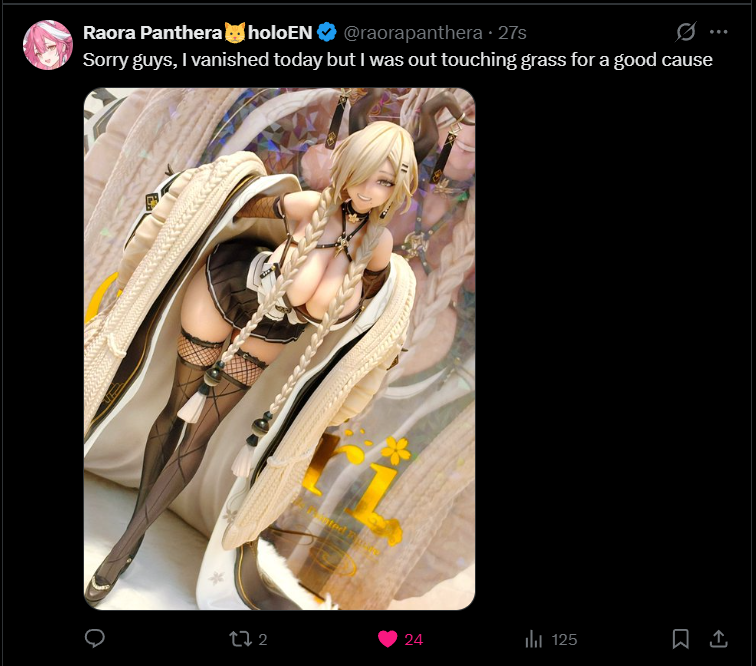The height and width of the screenshot is (666, 756).
Task: Click the reply speech bubble icon
Action: 94,639
